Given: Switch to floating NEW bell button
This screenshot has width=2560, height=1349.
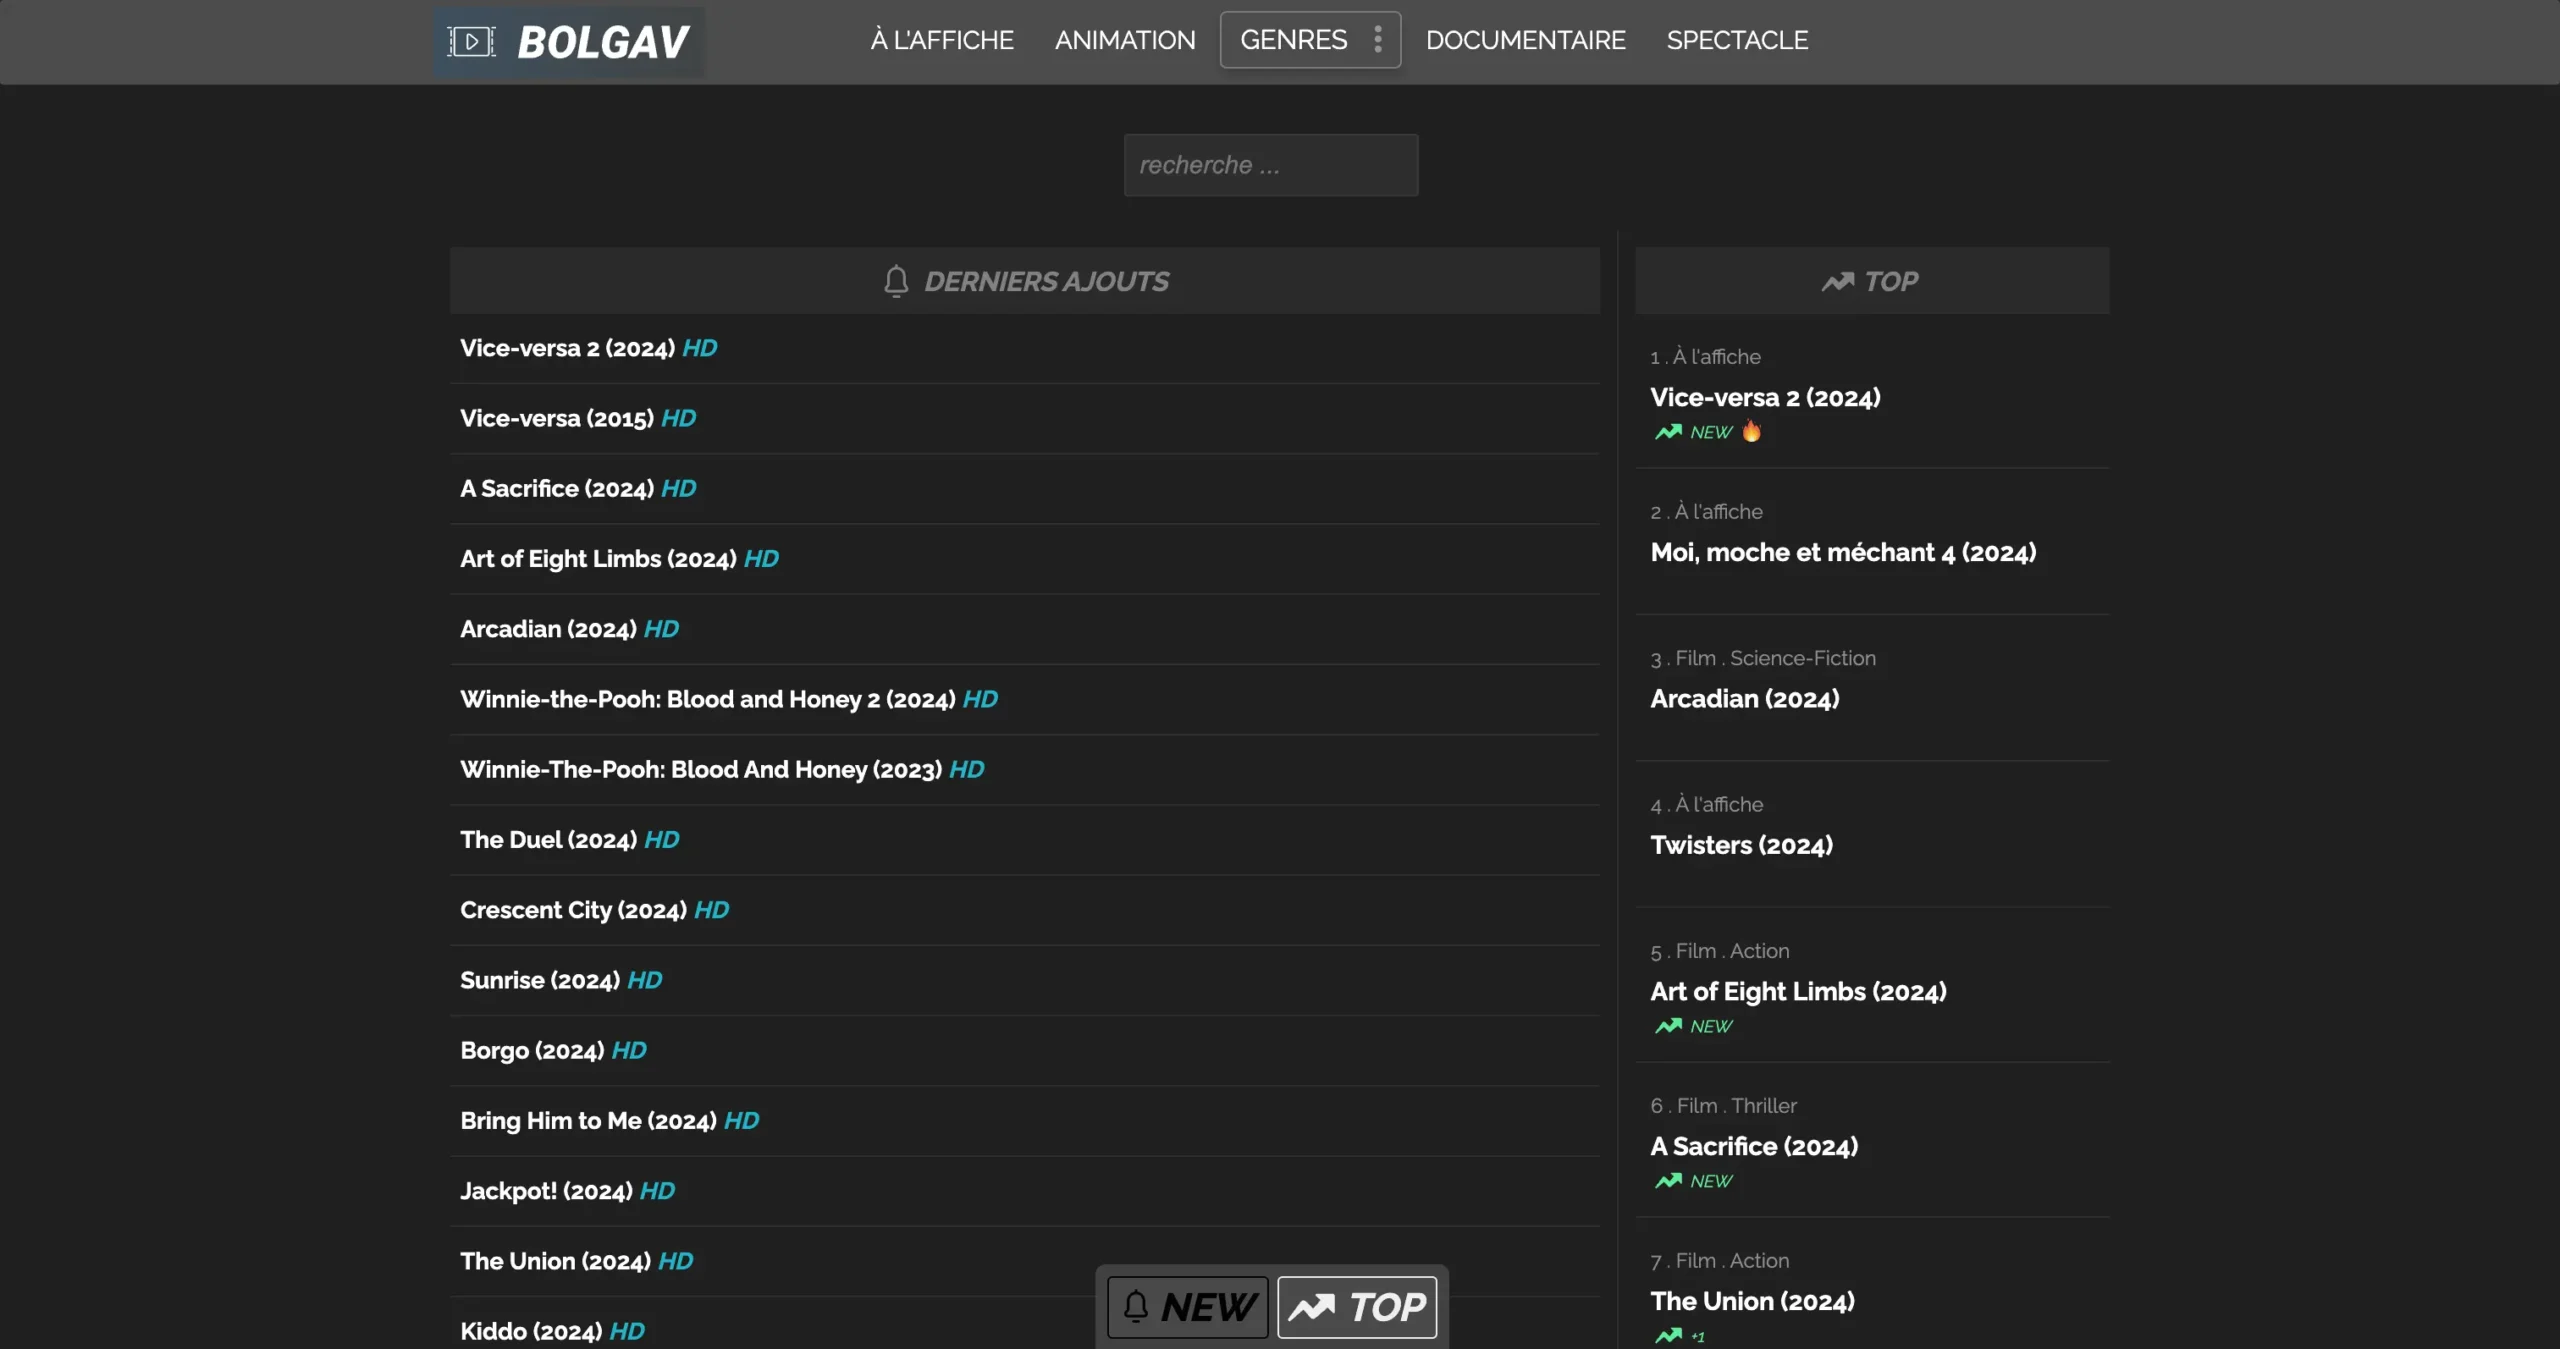Looking at the screenshot, I should [1188, 1307].
